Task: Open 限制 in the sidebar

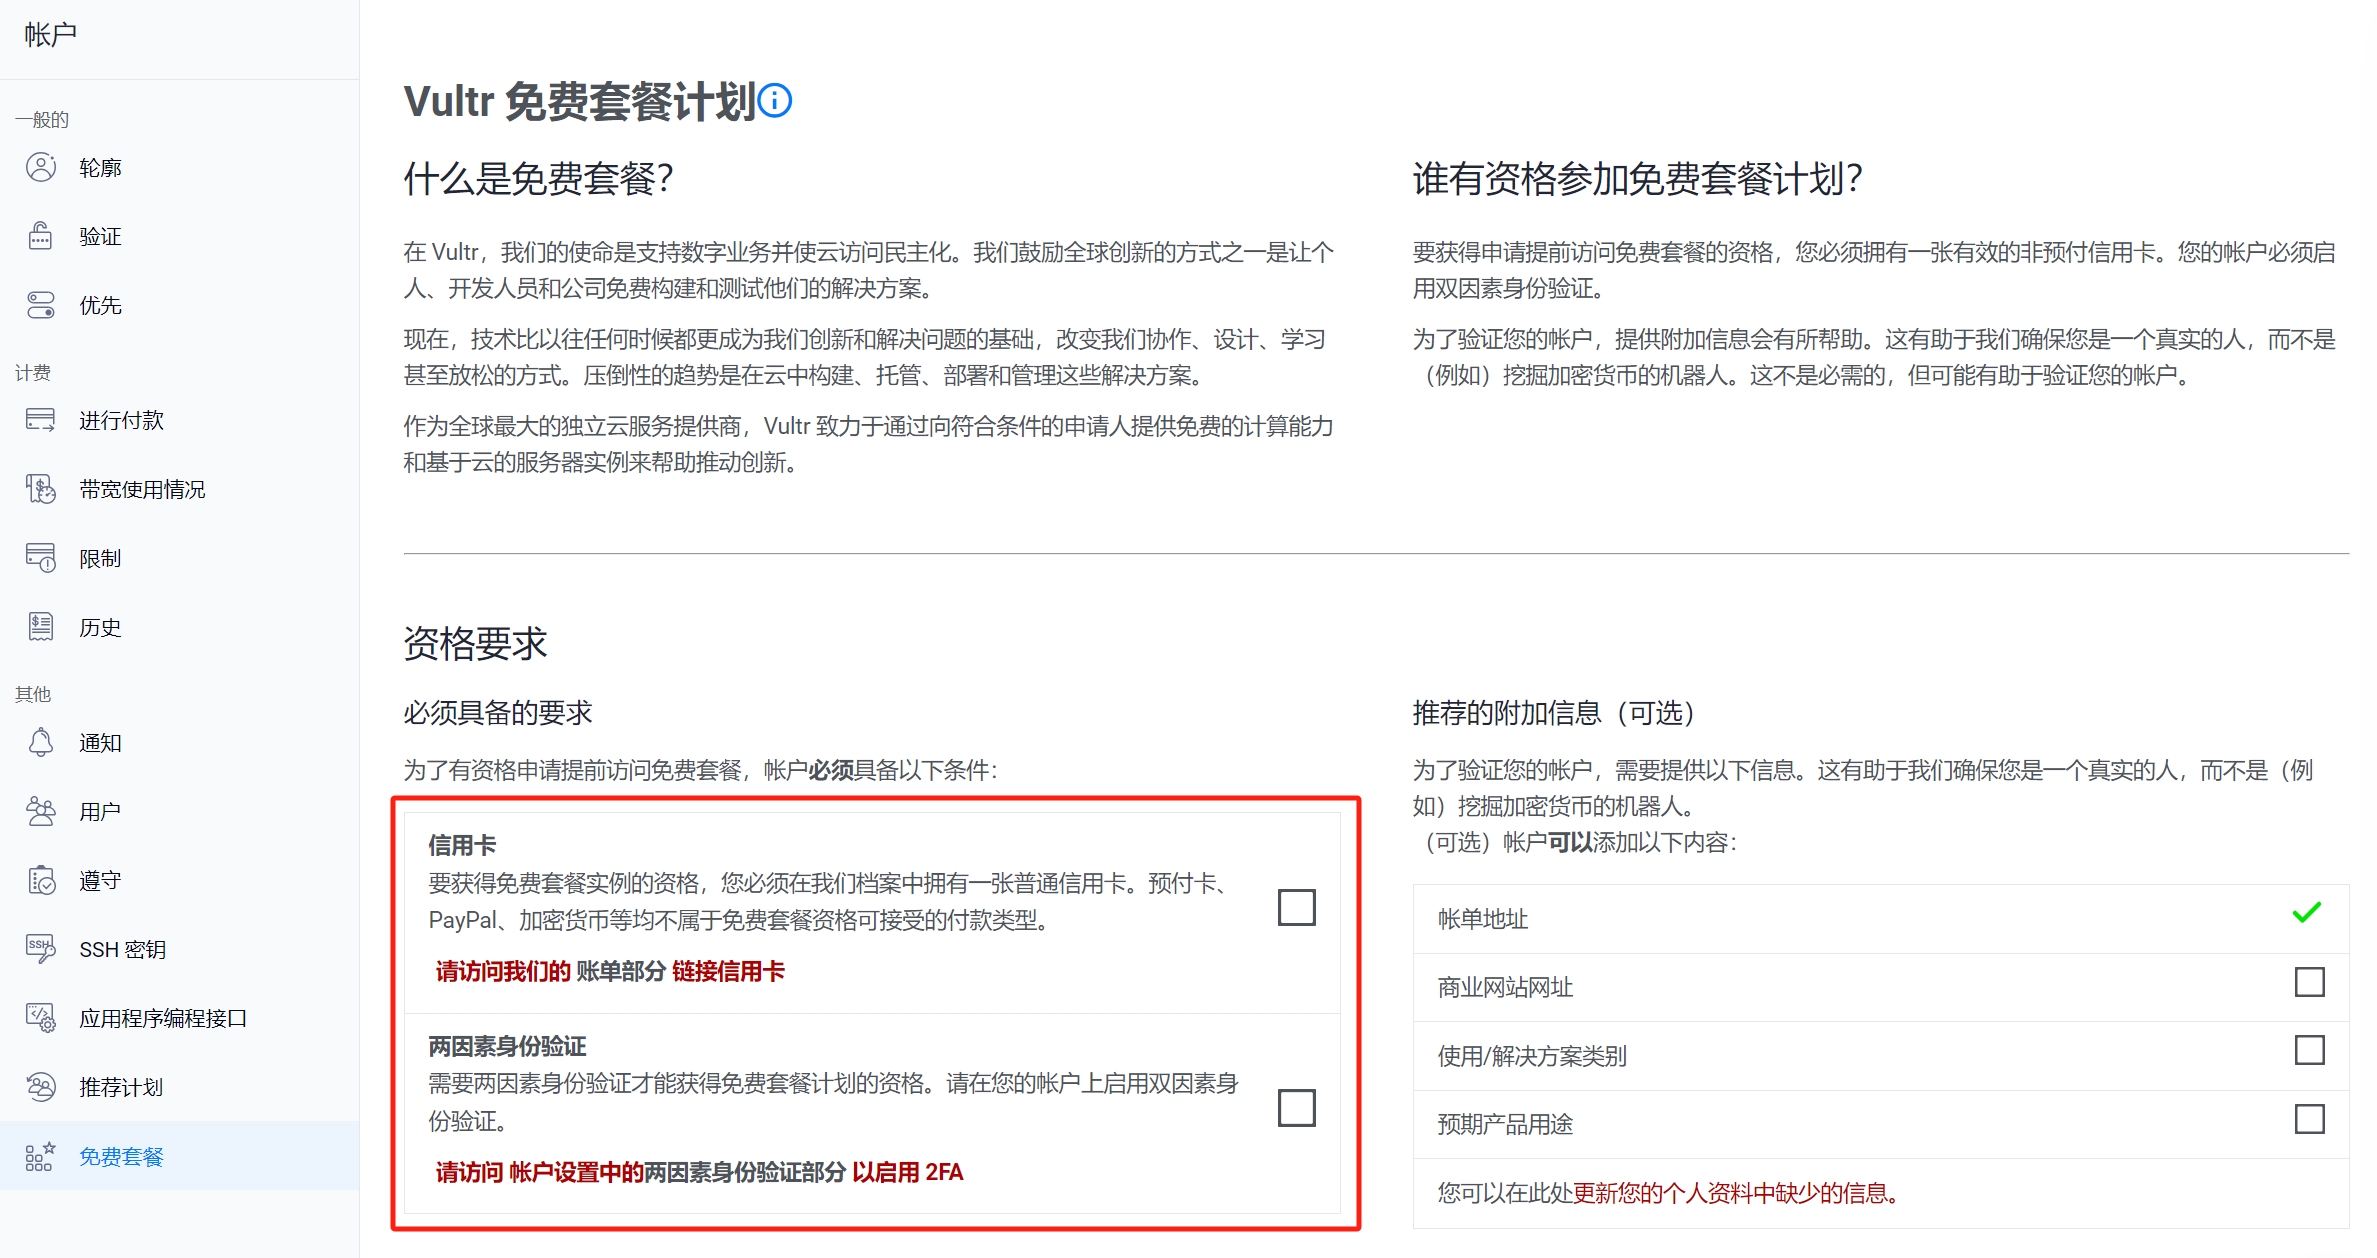Action: 180,558
